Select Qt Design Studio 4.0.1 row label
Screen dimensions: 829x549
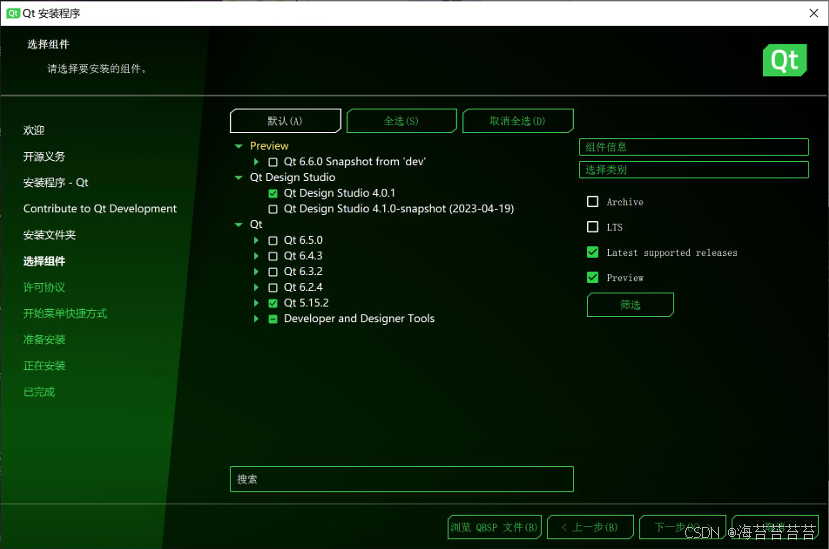339,194
